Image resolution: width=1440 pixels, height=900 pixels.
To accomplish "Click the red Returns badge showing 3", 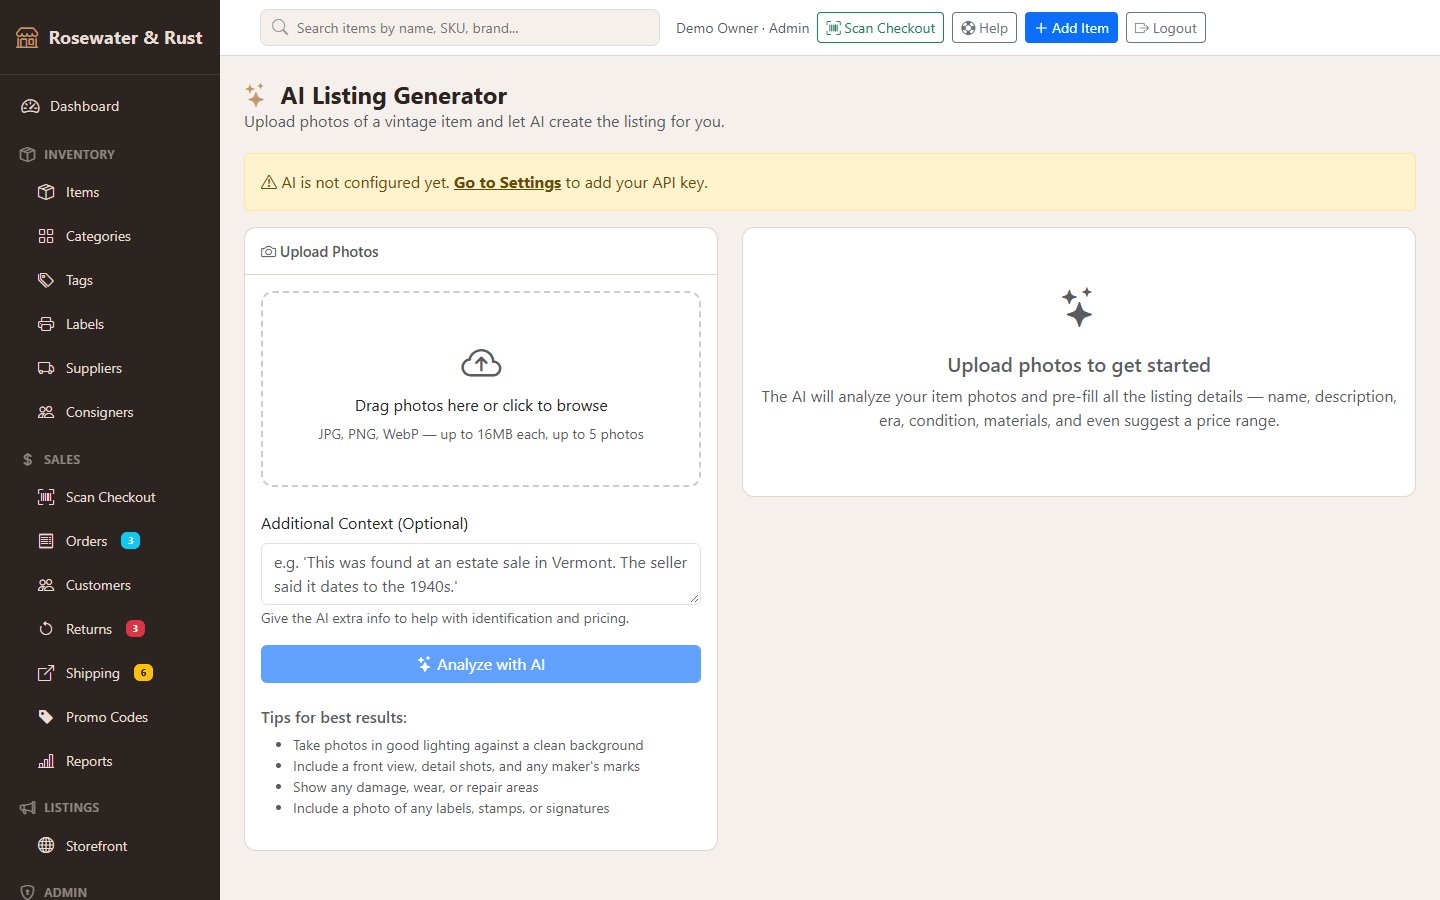I will point(135,629).
